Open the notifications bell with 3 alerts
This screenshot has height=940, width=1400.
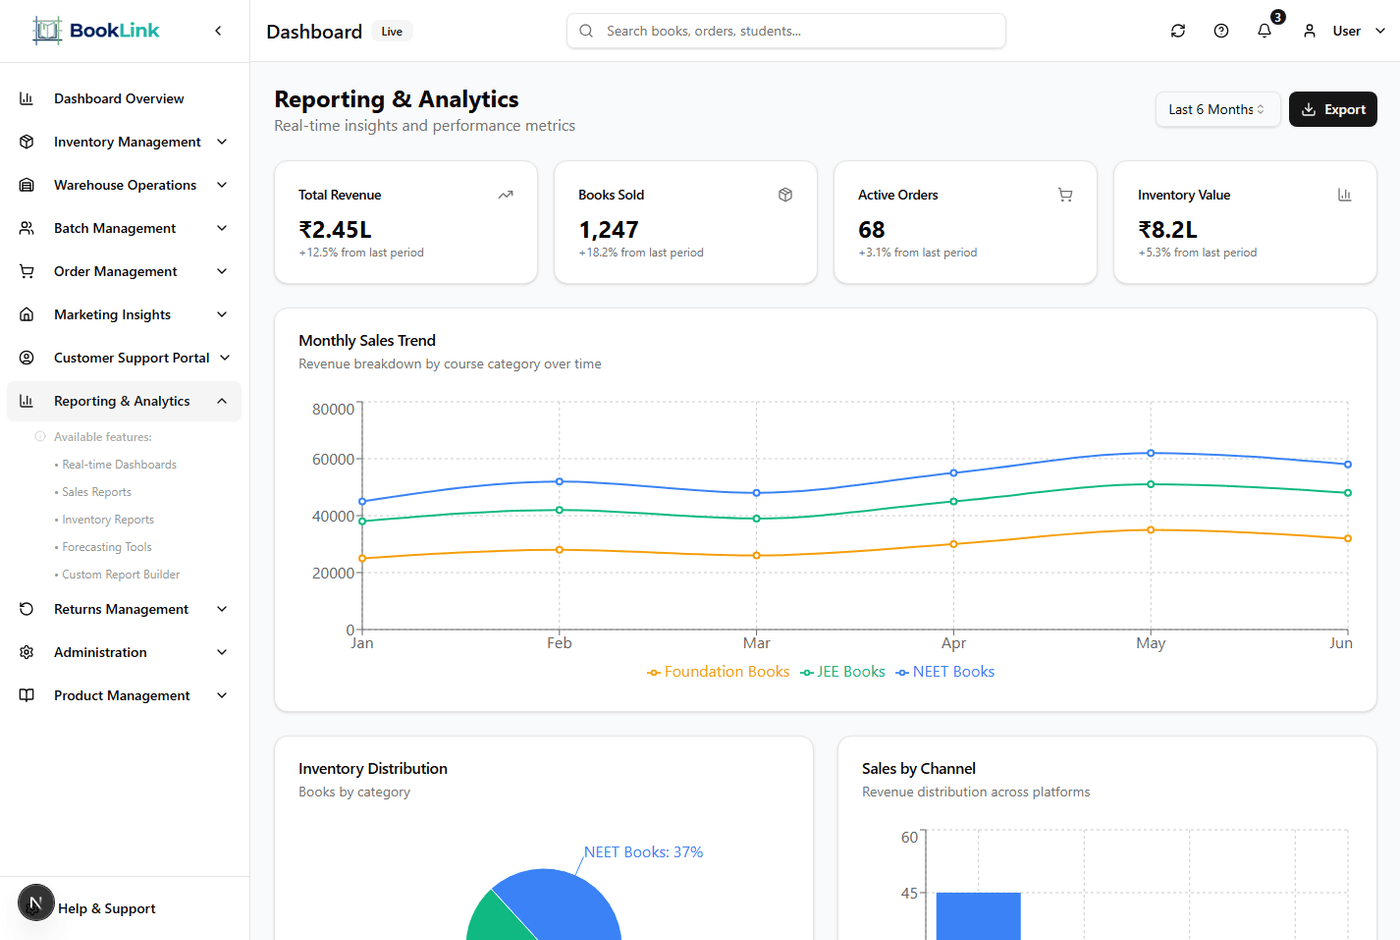[x=1264, y=31]
